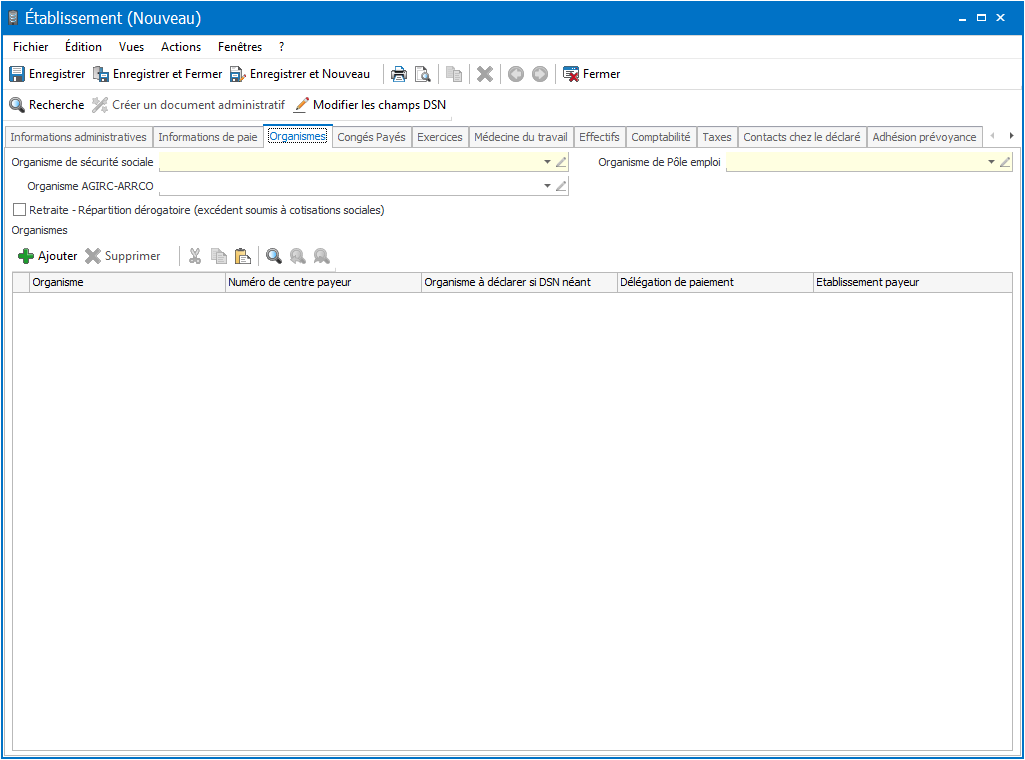Viewport: 1025px width, 760px height.
Task: Click the magnifier search icon in grid toolbar
Action: [x=274, y=256]
